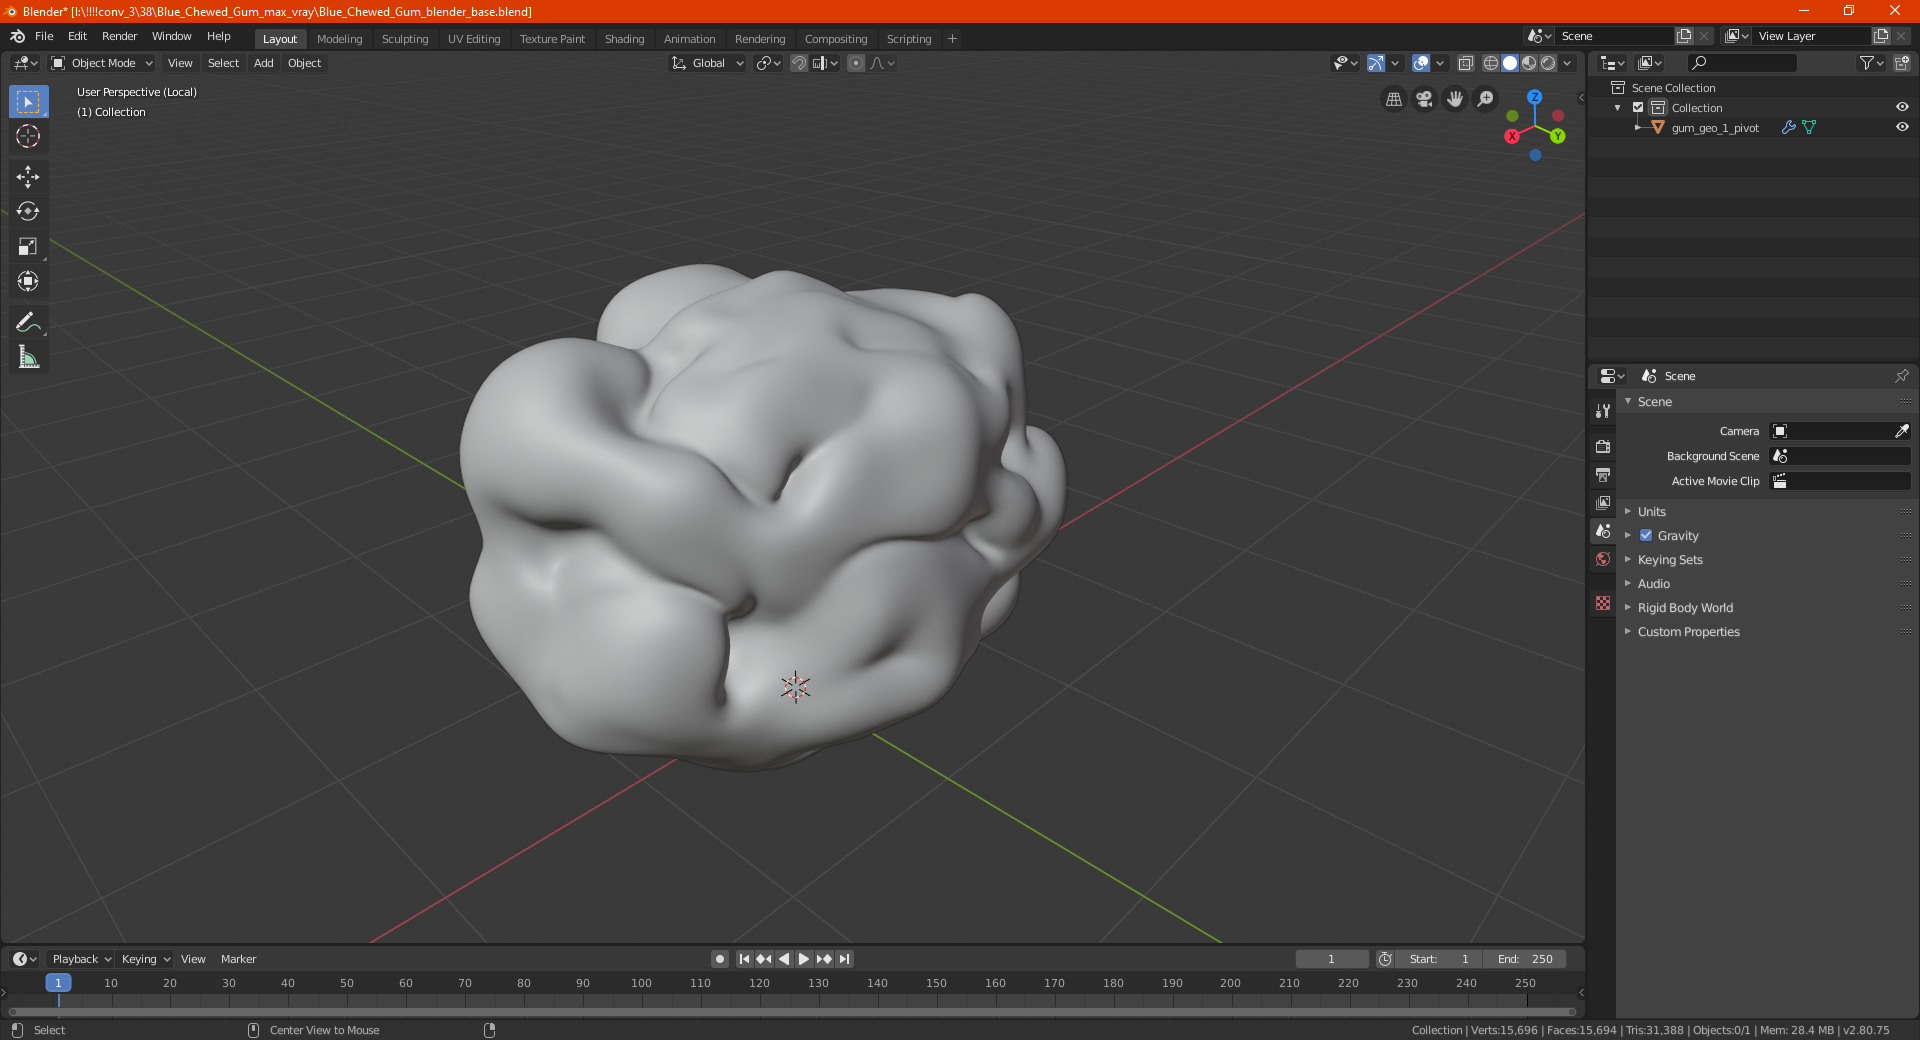Switch to material preview shading

coord(1529,63)
